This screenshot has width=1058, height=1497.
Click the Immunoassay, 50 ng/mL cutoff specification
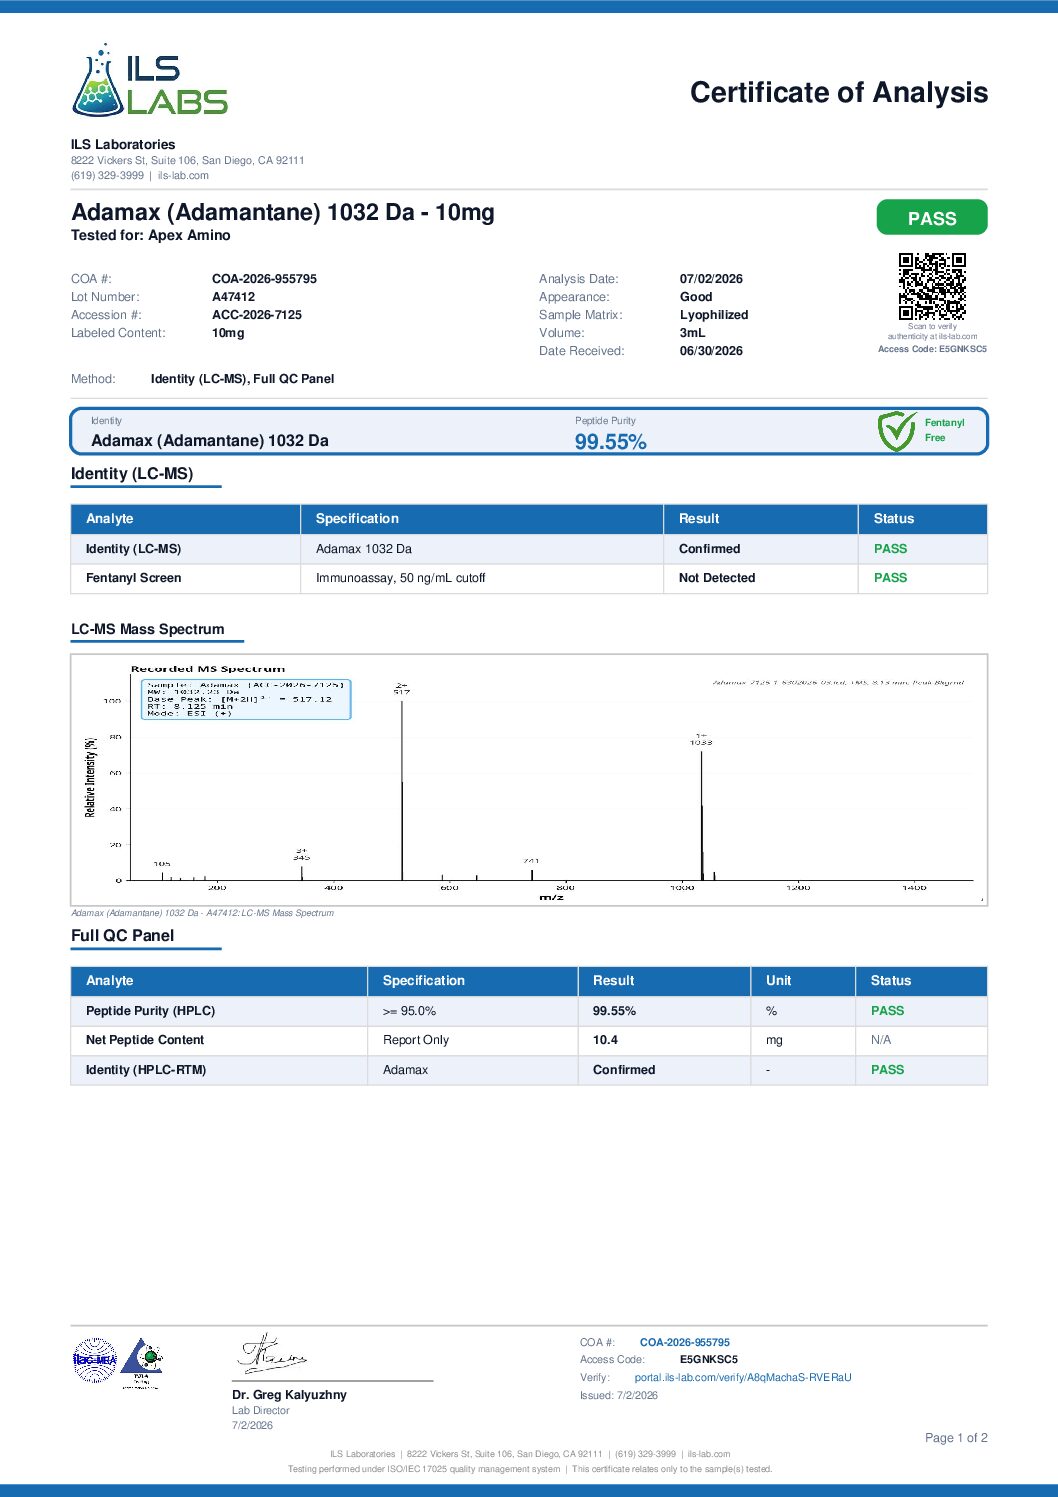(x=400, y=578)
